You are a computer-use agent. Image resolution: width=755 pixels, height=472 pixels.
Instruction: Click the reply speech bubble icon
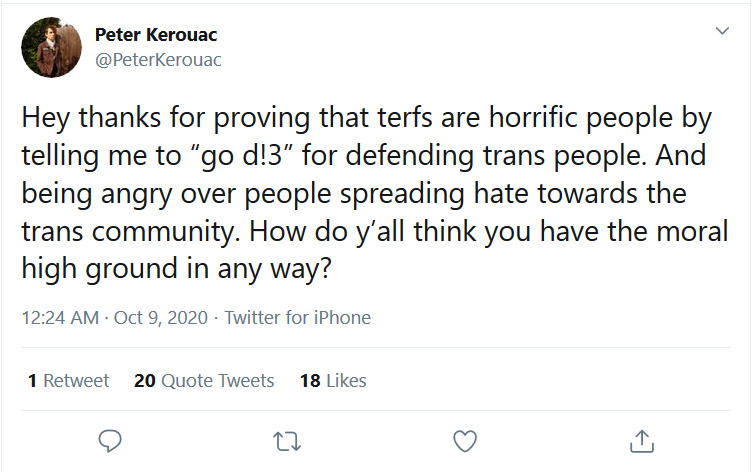pos(110,441)
